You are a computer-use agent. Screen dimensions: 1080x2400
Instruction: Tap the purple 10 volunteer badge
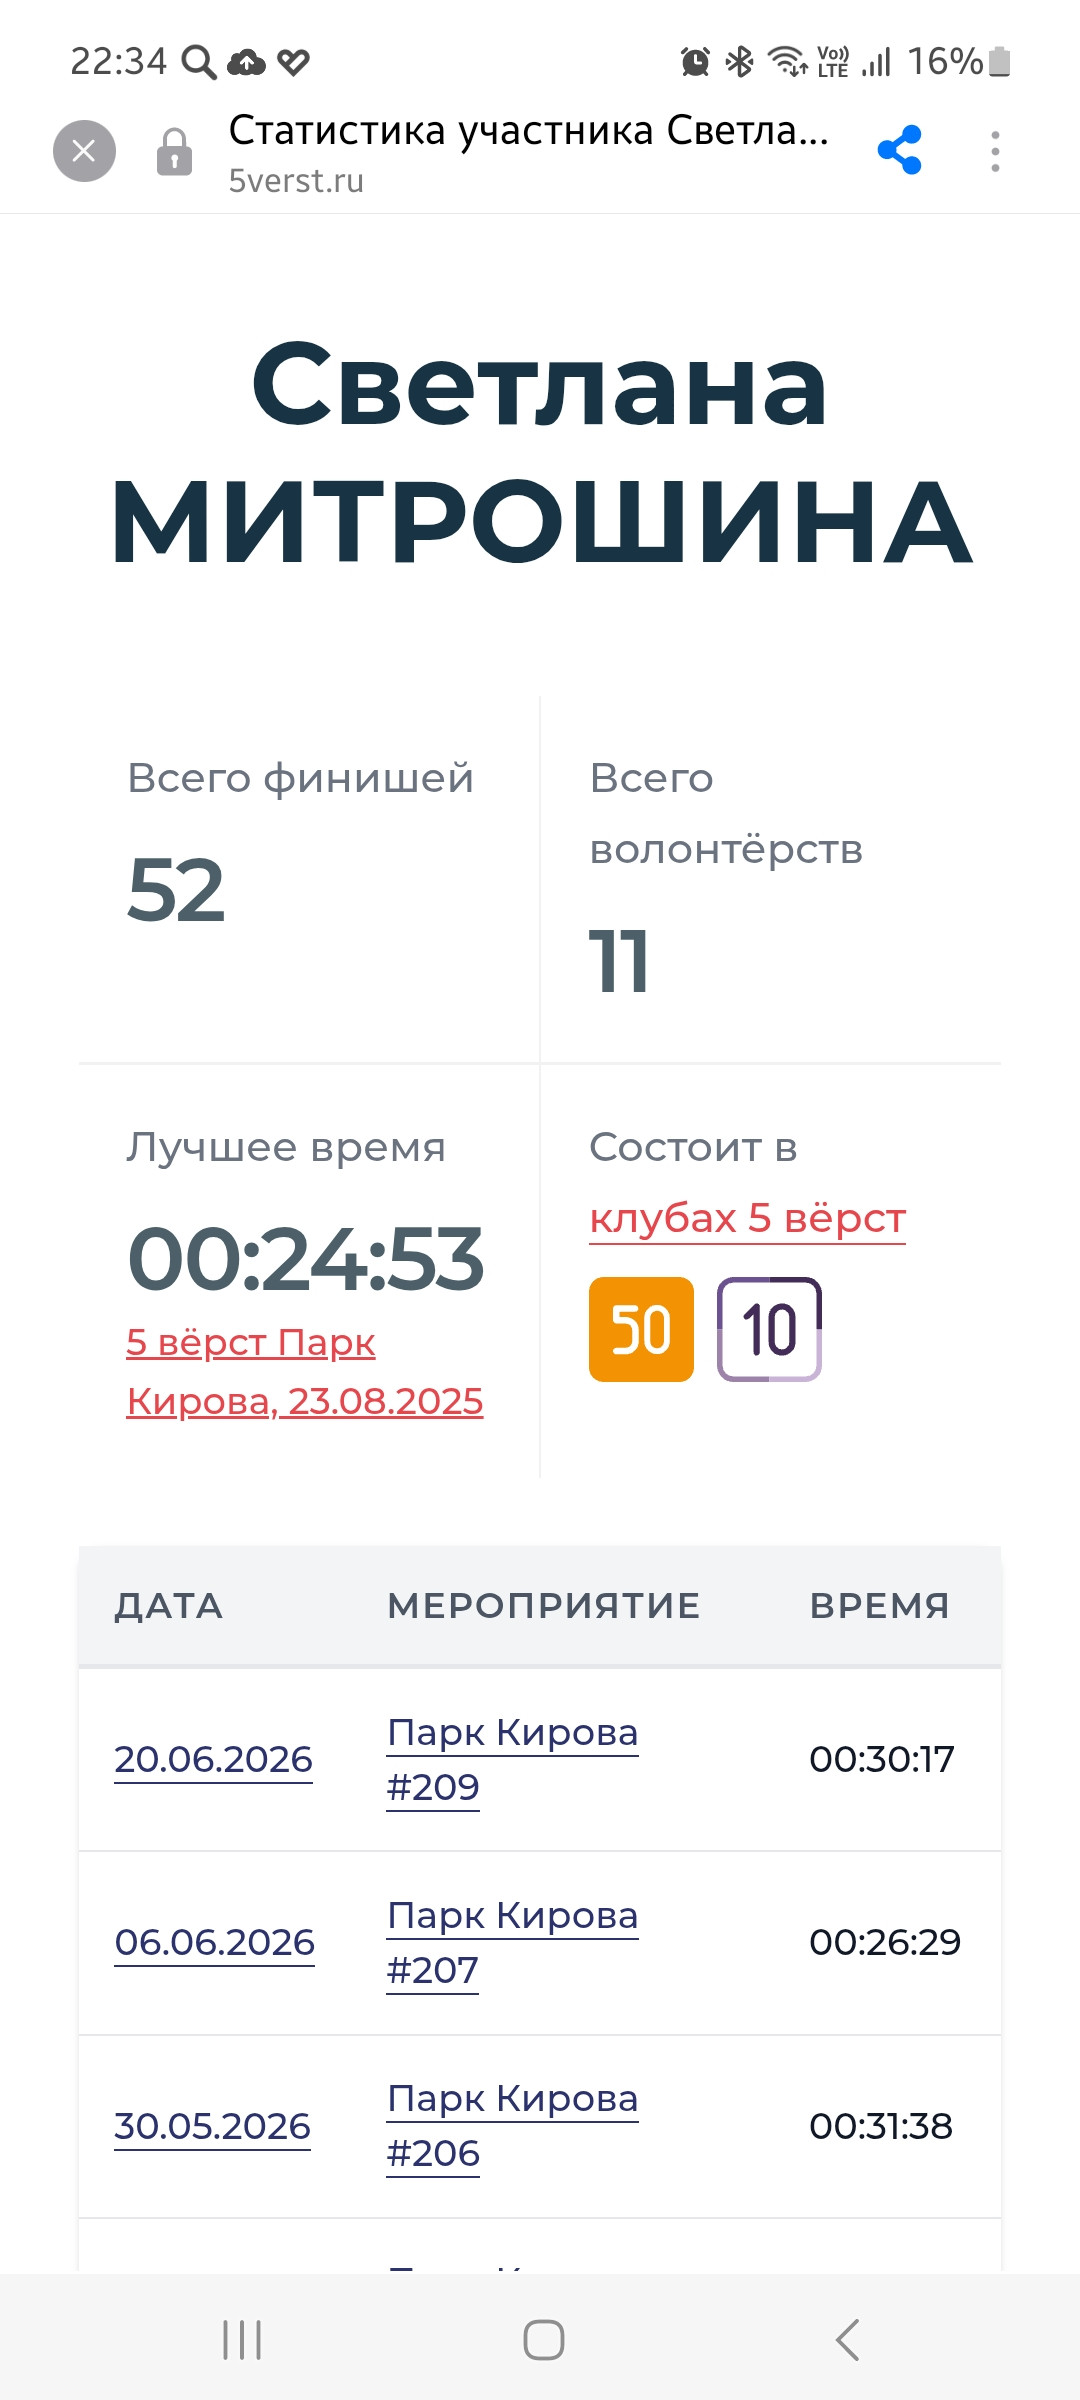tap(769, 1329)
